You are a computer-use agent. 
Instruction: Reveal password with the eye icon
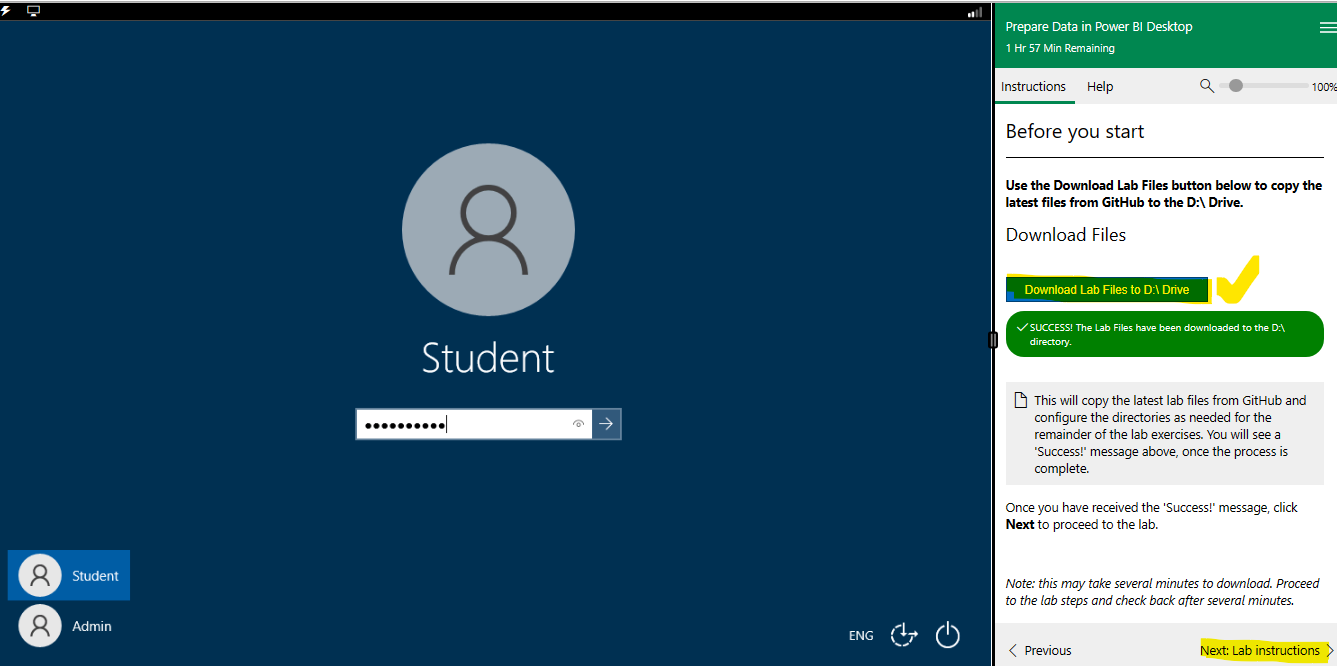pyautogui.click(x=578, y=424)
